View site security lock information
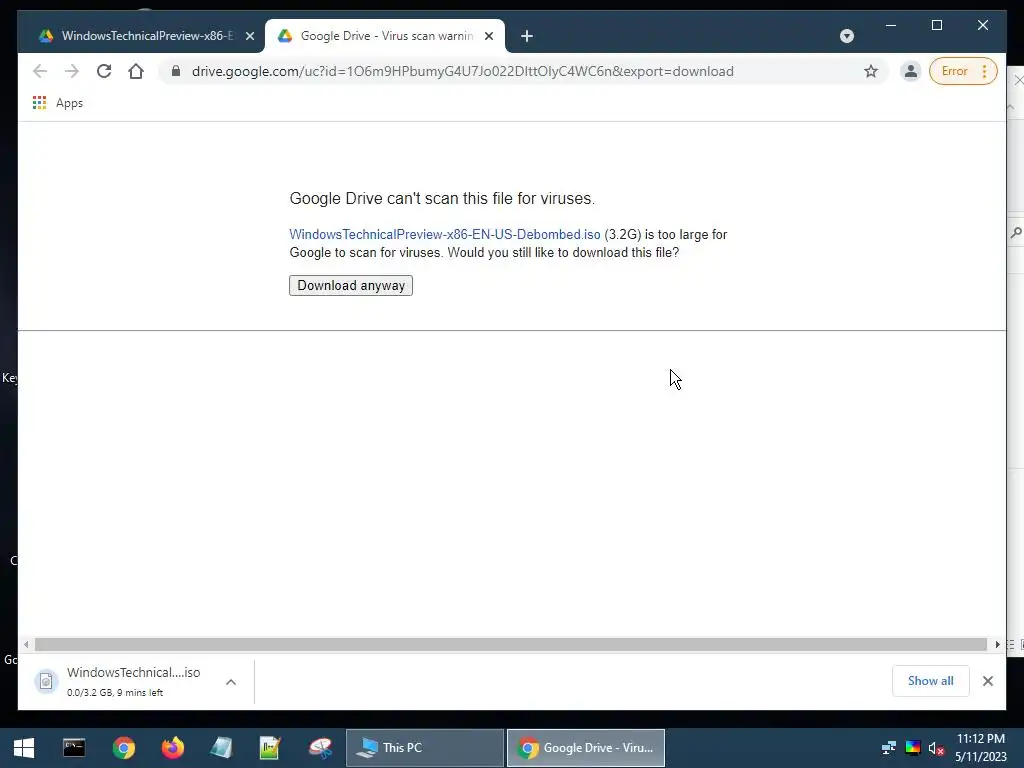 [x=175, y=71]
